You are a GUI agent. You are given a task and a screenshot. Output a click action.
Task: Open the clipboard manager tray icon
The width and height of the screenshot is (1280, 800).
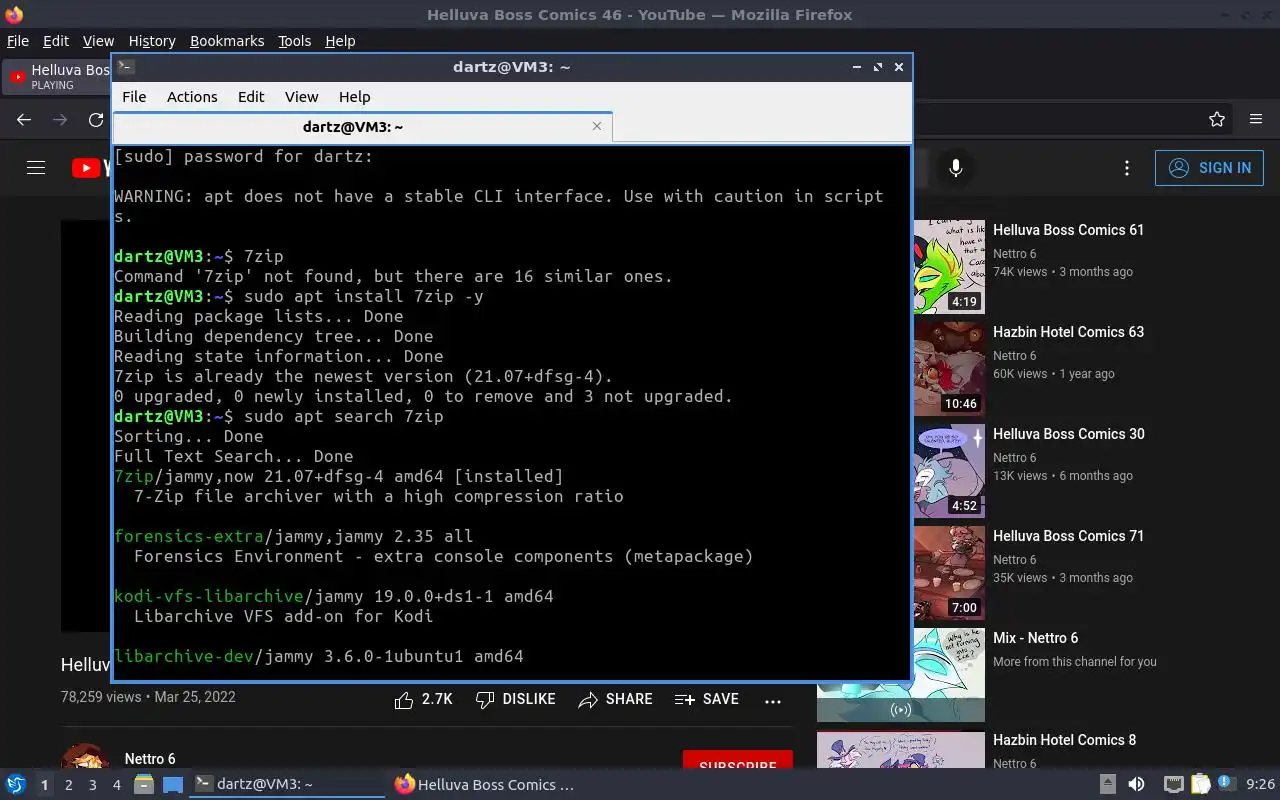pyautogui.click(x=1199, y=785)
